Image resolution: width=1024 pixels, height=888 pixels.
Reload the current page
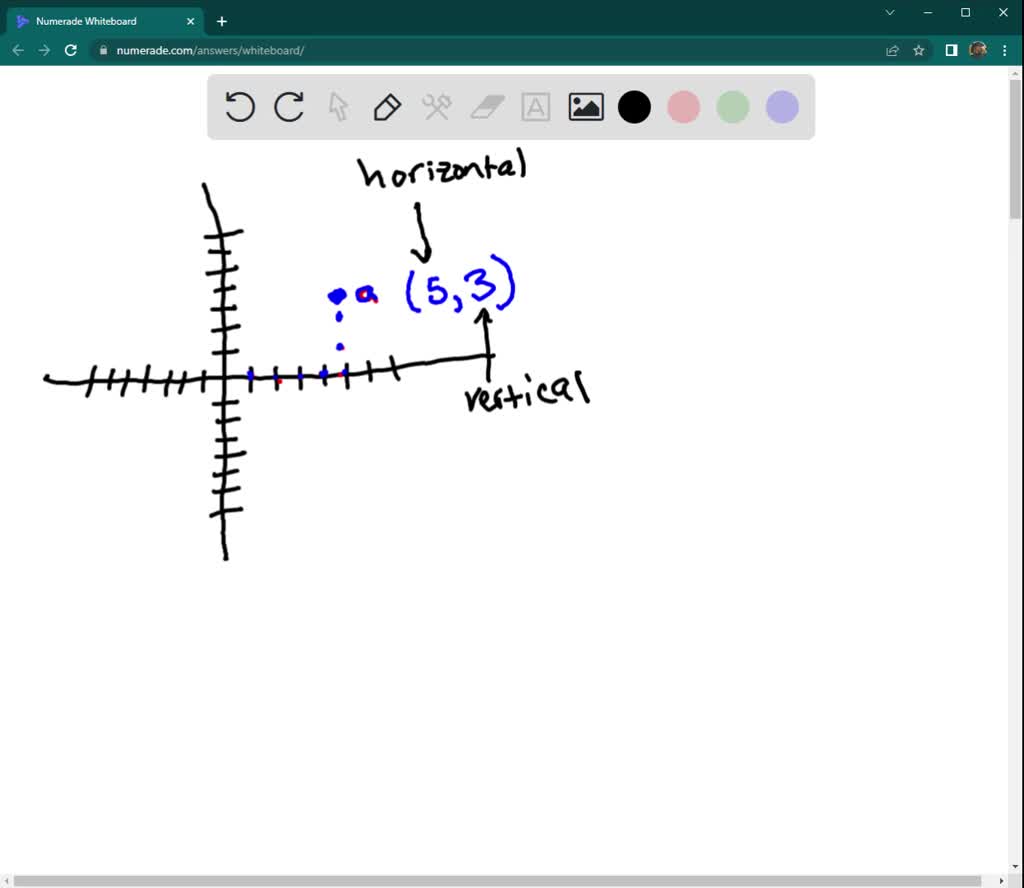click(71, 50)
